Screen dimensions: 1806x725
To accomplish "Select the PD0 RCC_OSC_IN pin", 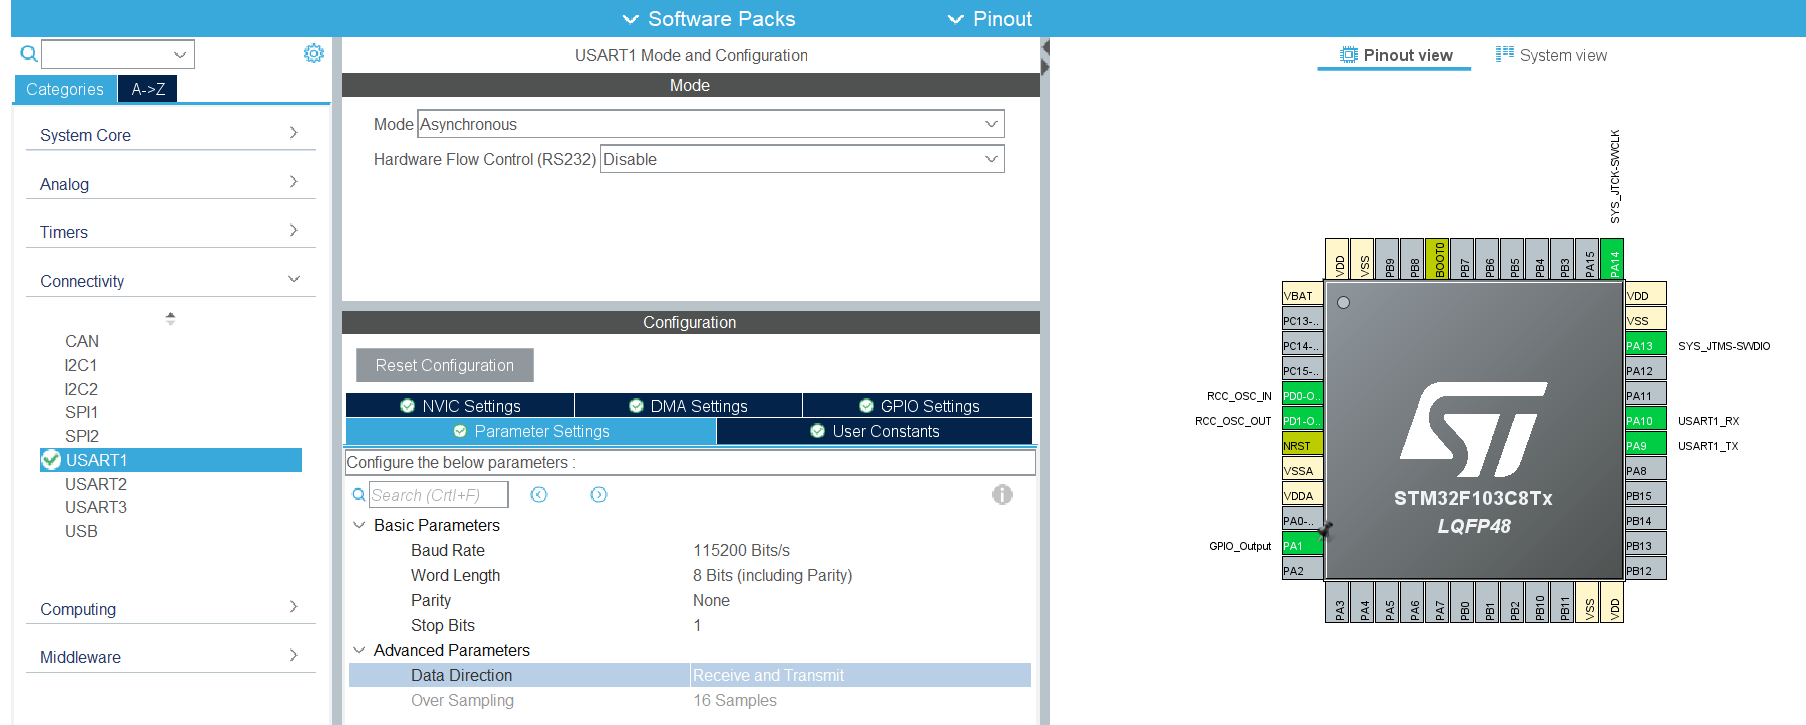I will [1302, 395].
